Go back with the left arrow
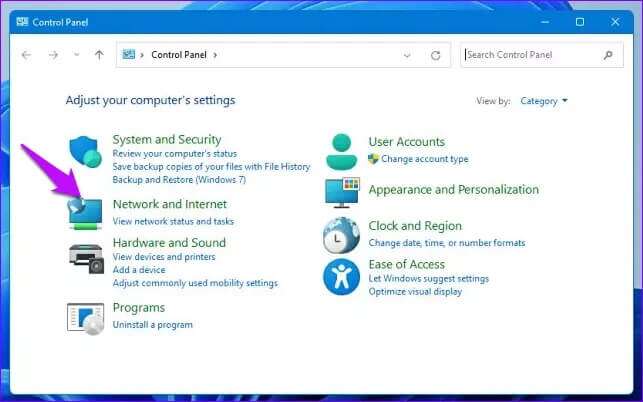The width and height of the screenshot is (643, 402). click(26, 55)
